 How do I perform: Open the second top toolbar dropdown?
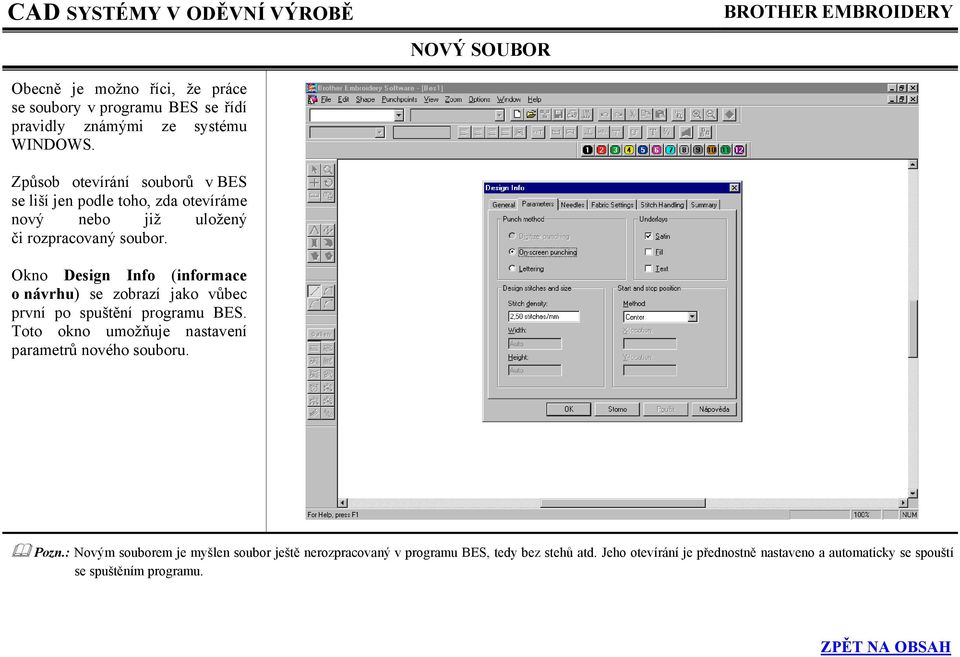coord(499,115)
